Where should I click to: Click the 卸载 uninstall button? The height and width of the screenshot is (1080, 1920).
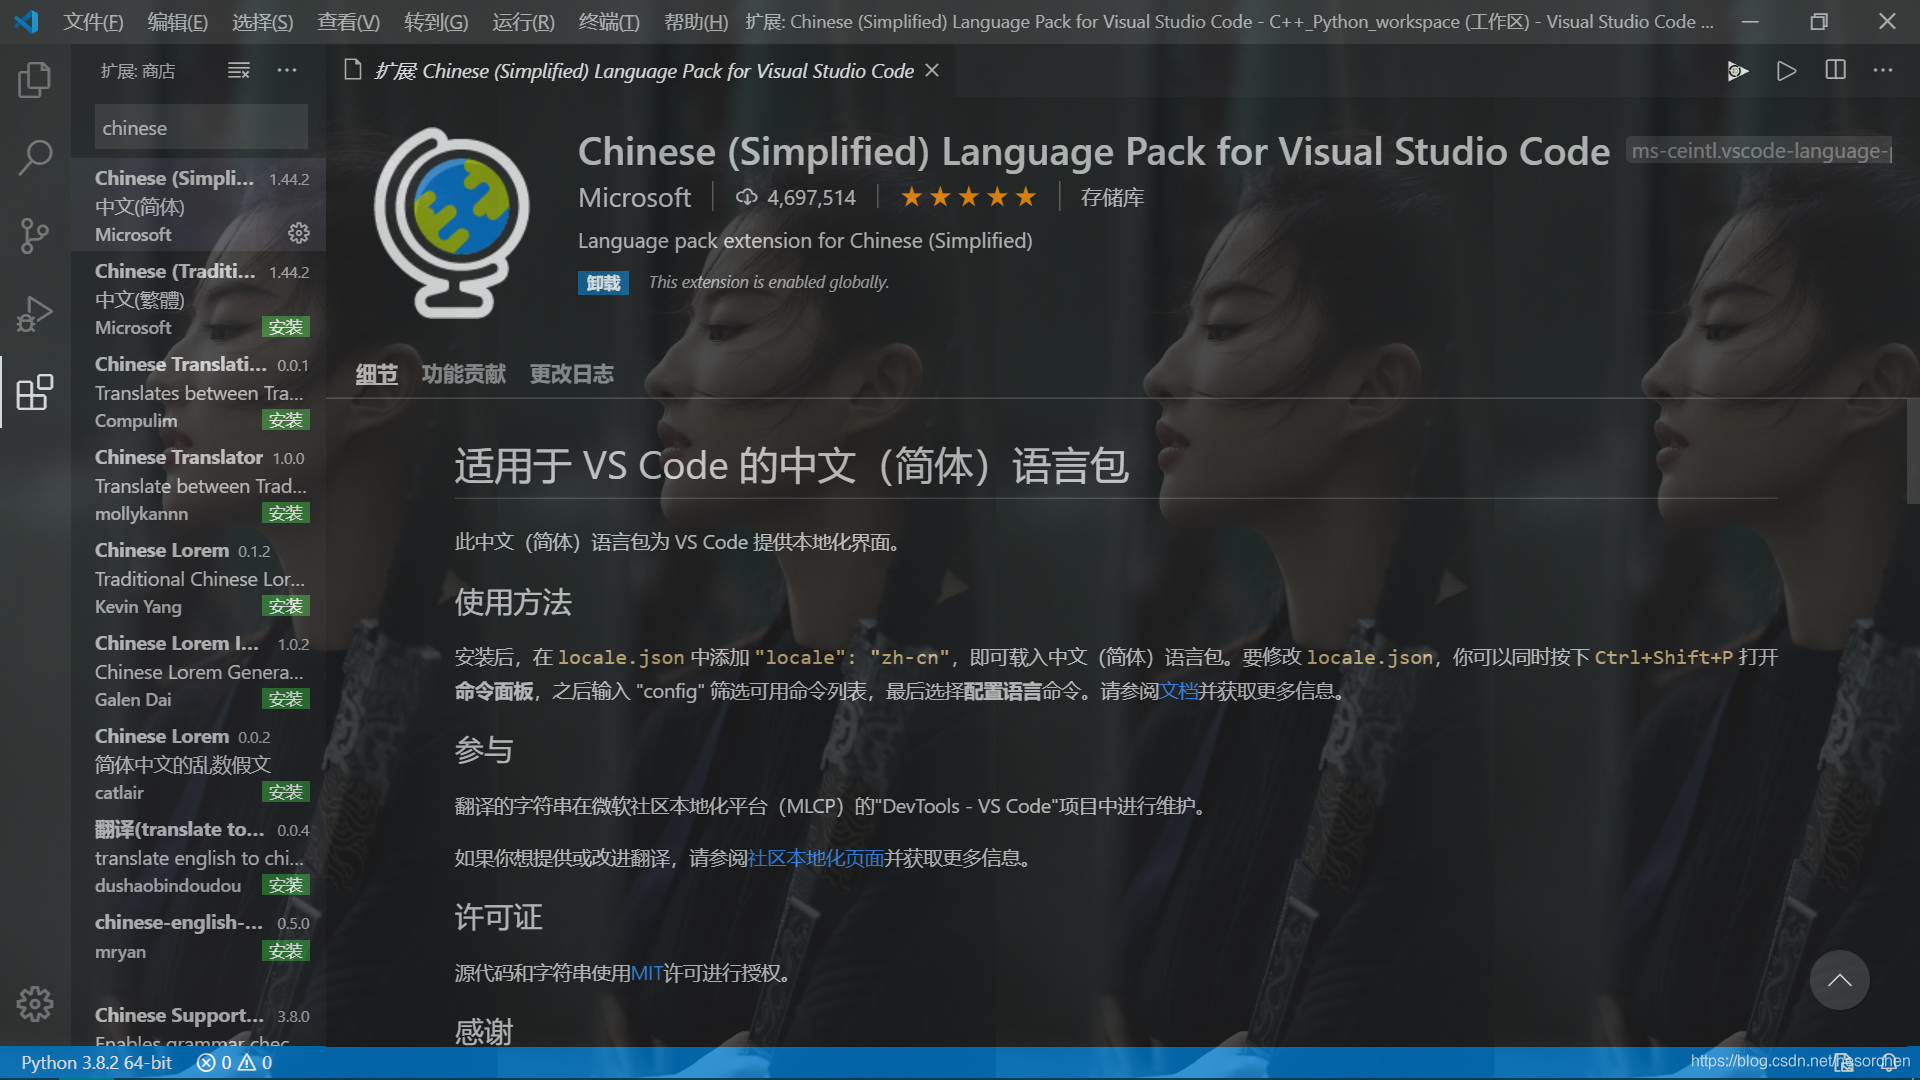point(603,283)
